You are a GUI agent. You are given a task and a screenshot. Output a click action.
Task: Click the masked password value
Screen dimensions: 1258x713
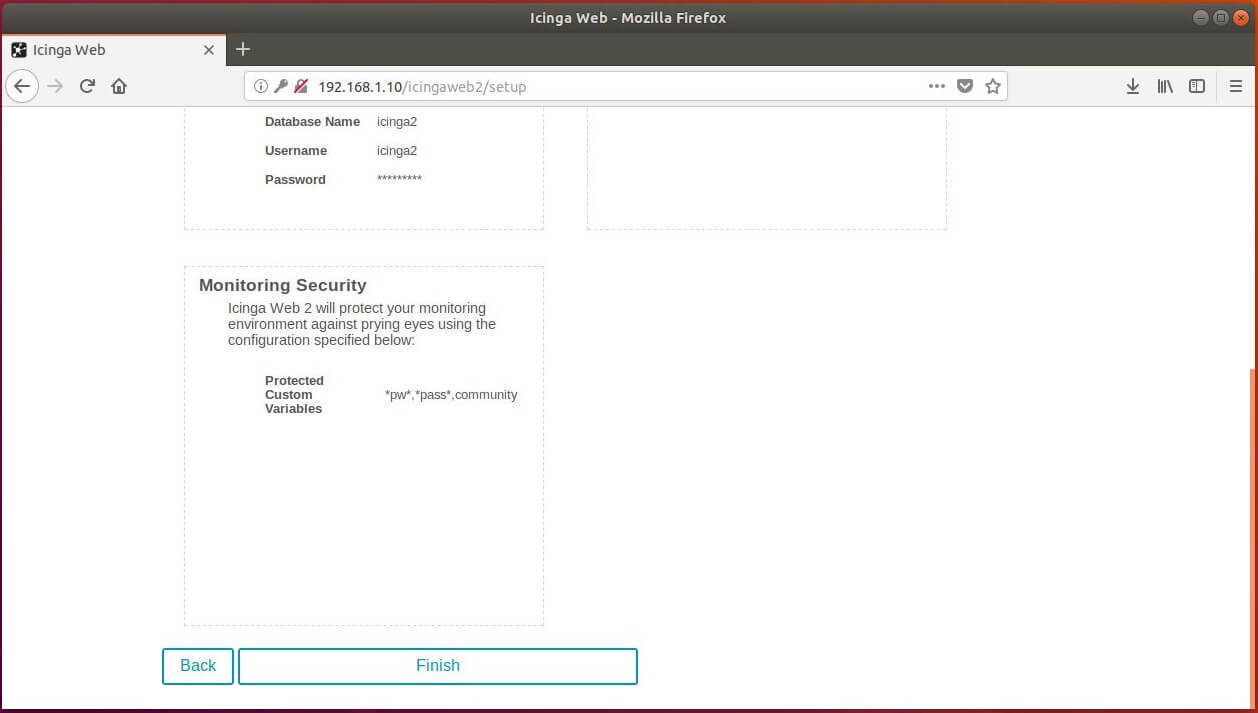[399, 180]
